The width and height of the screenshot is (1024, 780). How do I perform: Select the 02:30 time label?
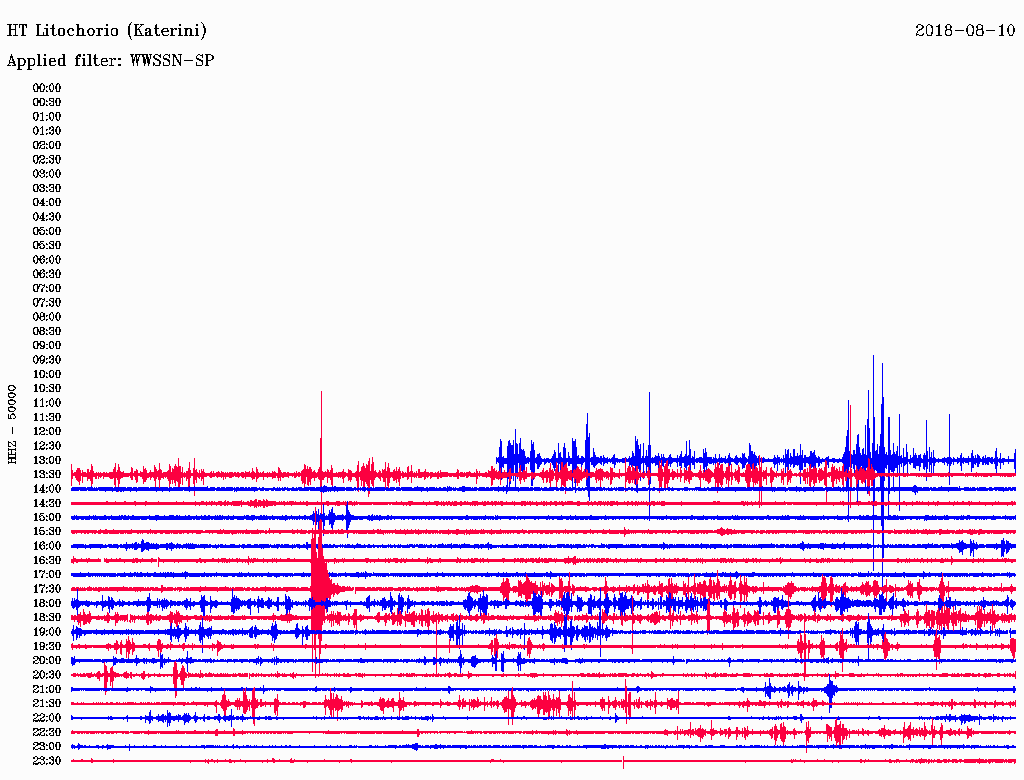pyautogui.click(x=47, y=160)
